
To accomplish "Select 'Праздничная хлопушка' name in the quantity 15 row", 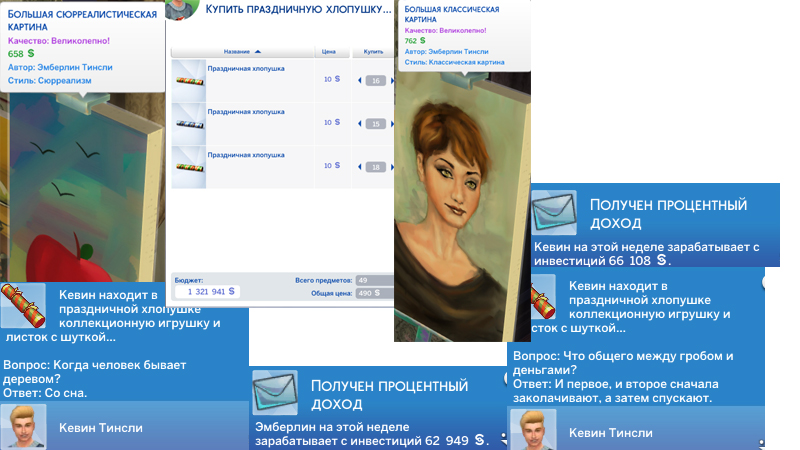I will [246, 112].
